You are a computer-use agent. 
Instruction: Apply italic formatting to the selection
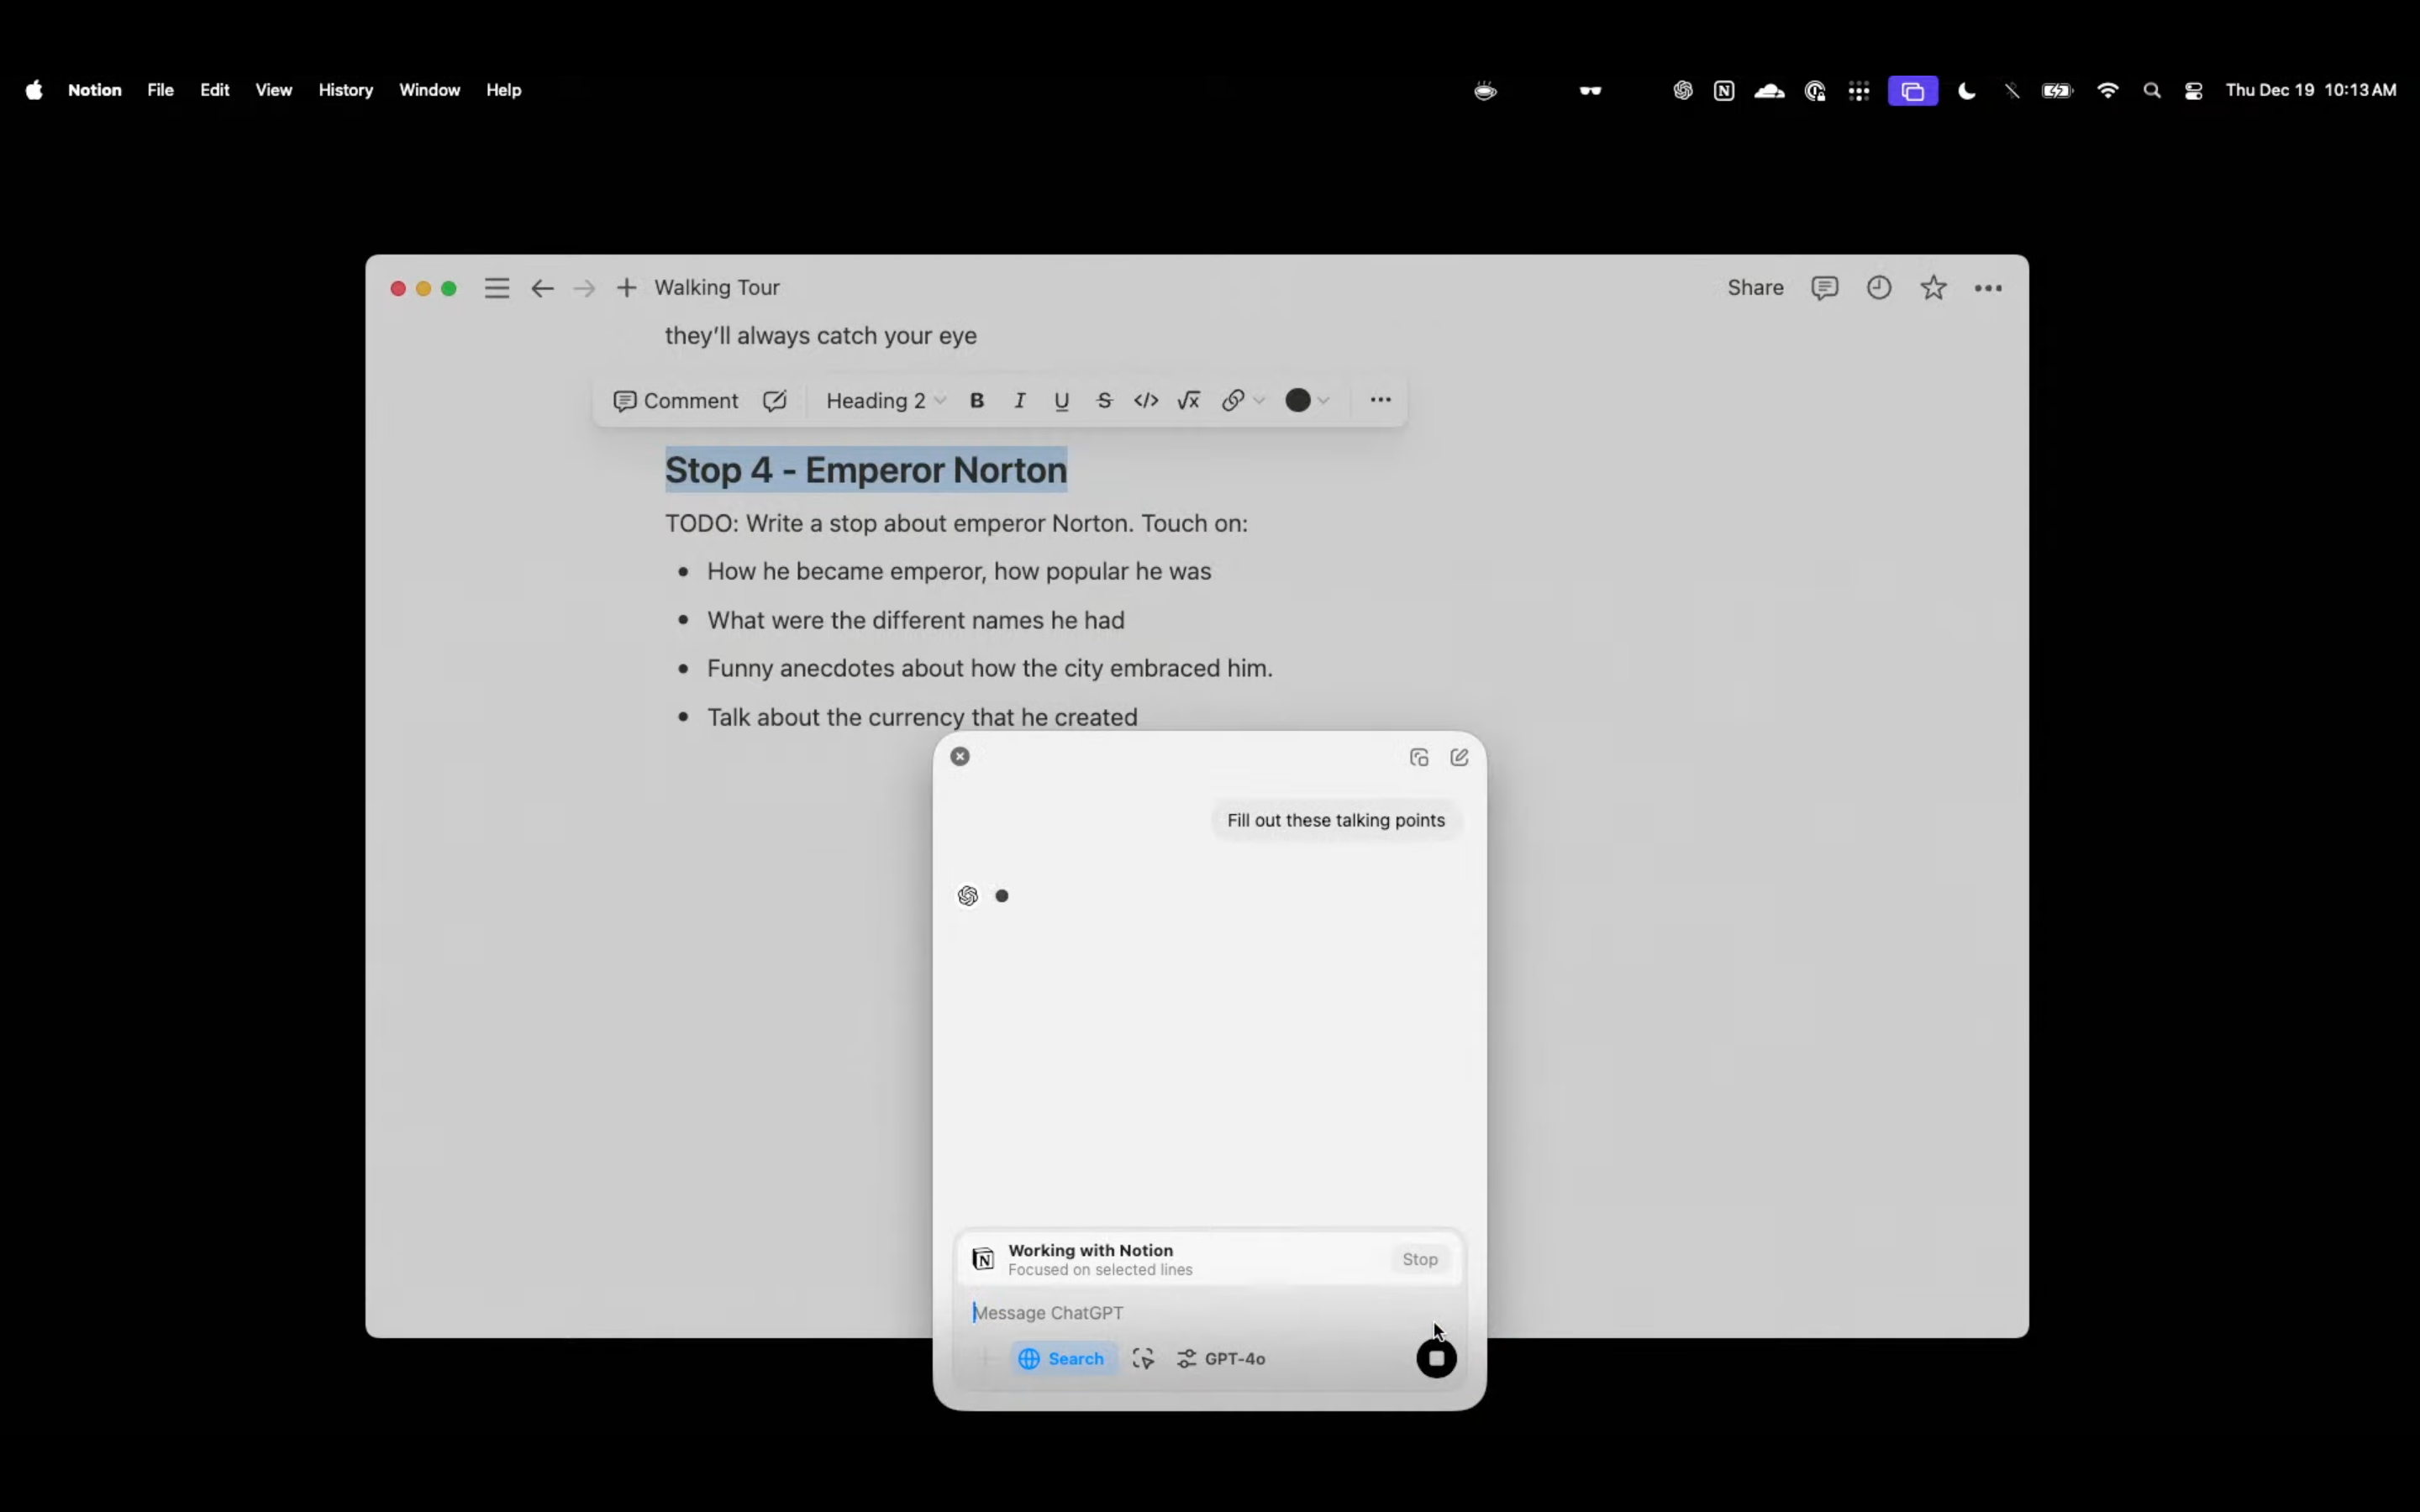pos(1019,401)
